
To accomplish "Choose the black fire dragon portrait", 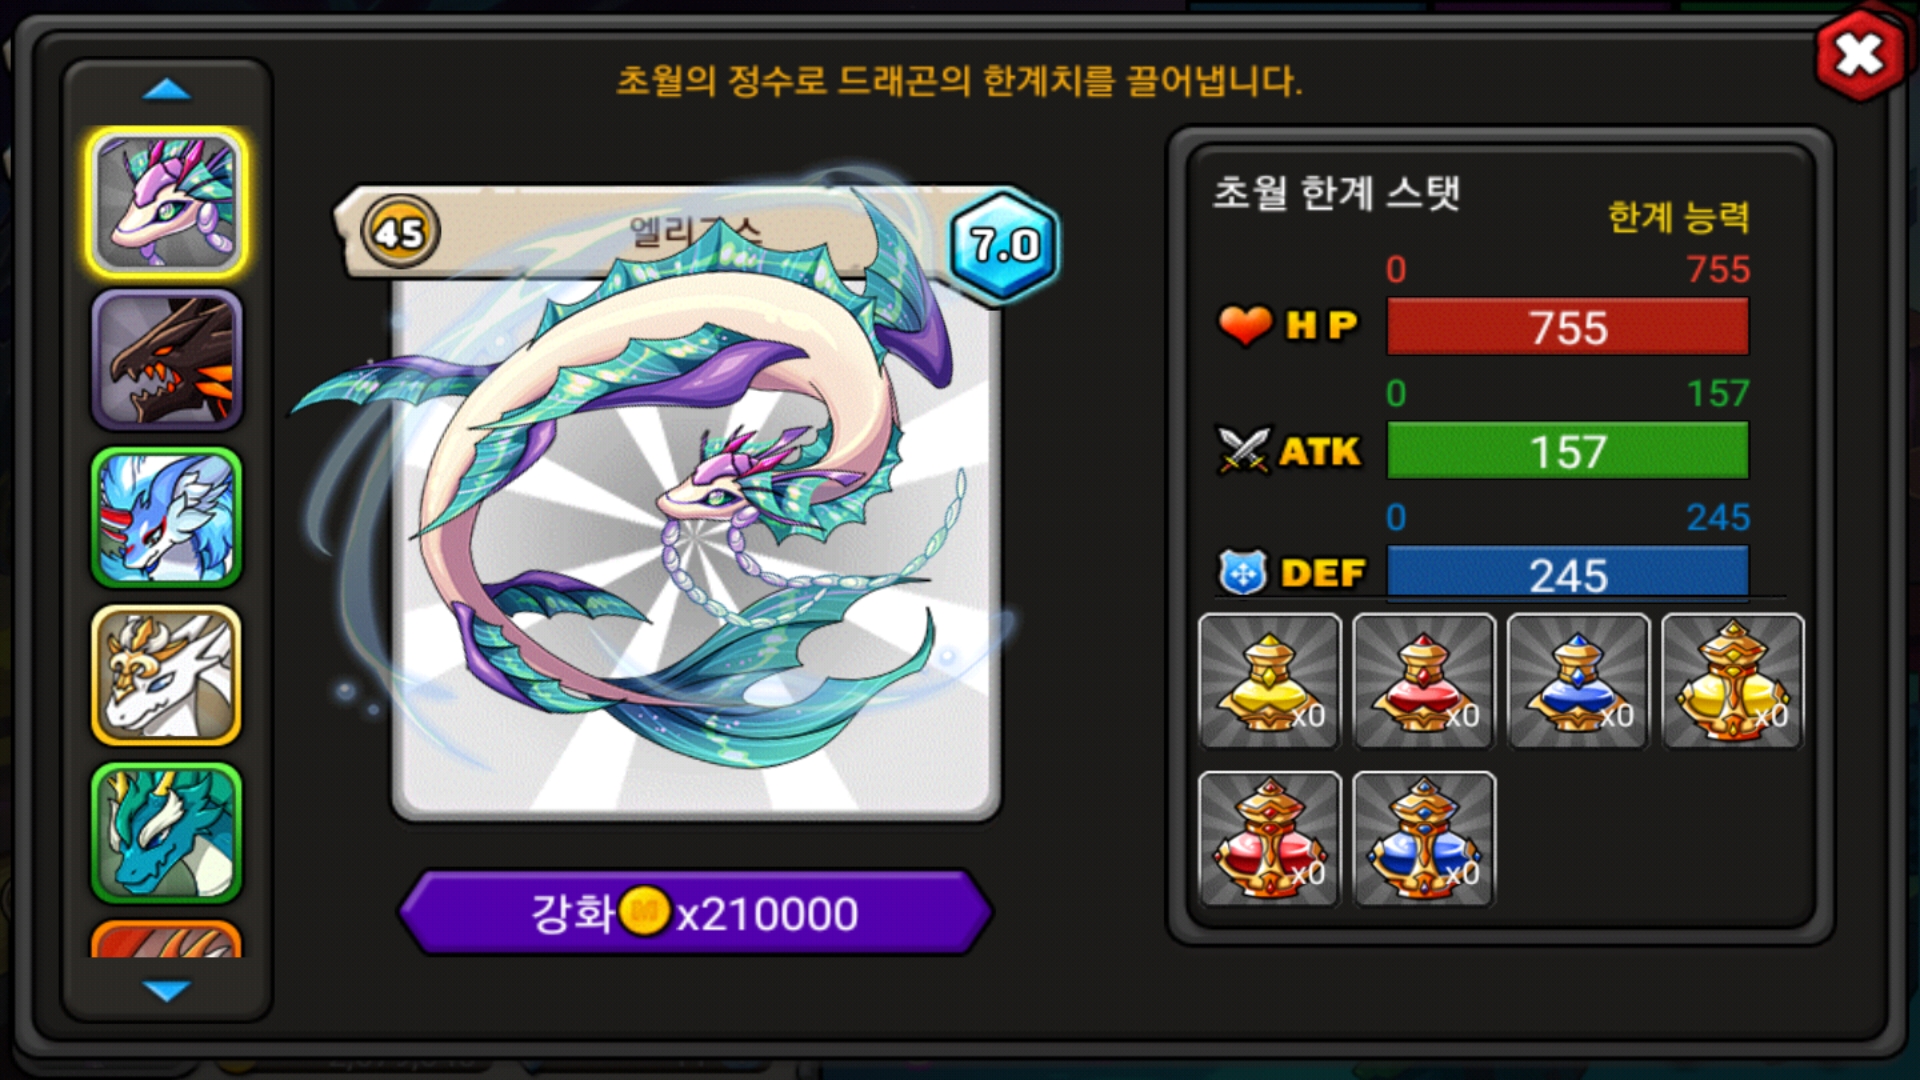I will click(x=167, y=361).
